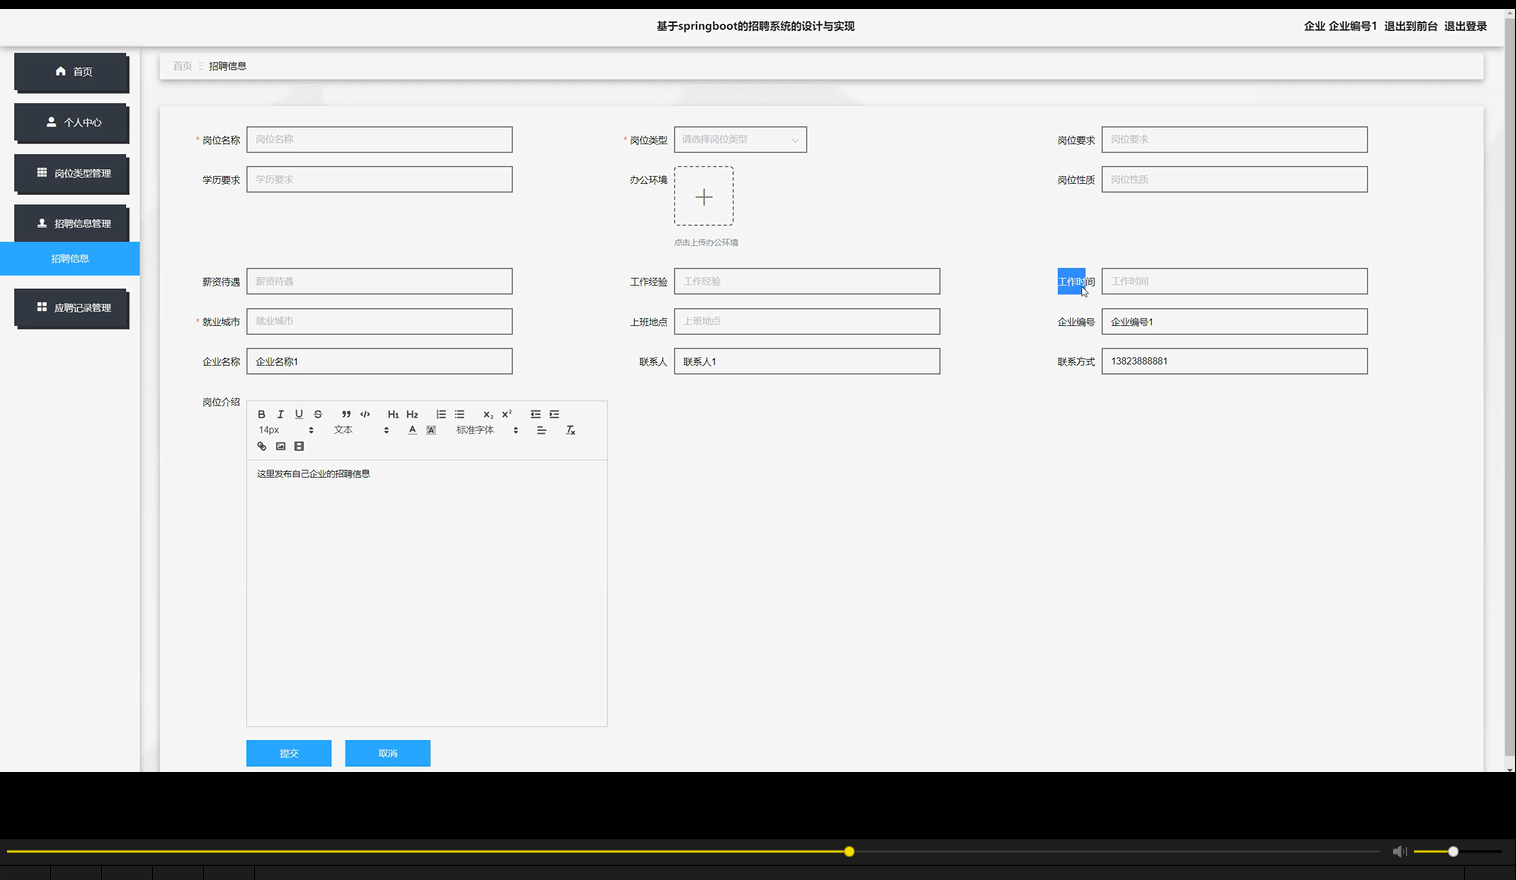Click the plus box to upload 办公环境
1516x880 pixels.
pyautogui.click(x=704, y=196)
